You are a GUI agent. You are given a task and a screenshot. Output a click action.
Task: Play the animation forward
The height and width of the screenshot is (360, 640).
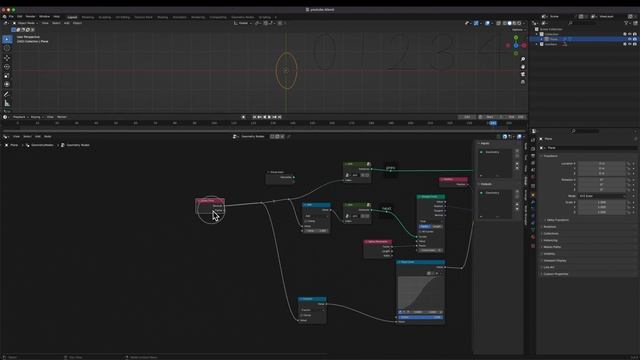269,117
